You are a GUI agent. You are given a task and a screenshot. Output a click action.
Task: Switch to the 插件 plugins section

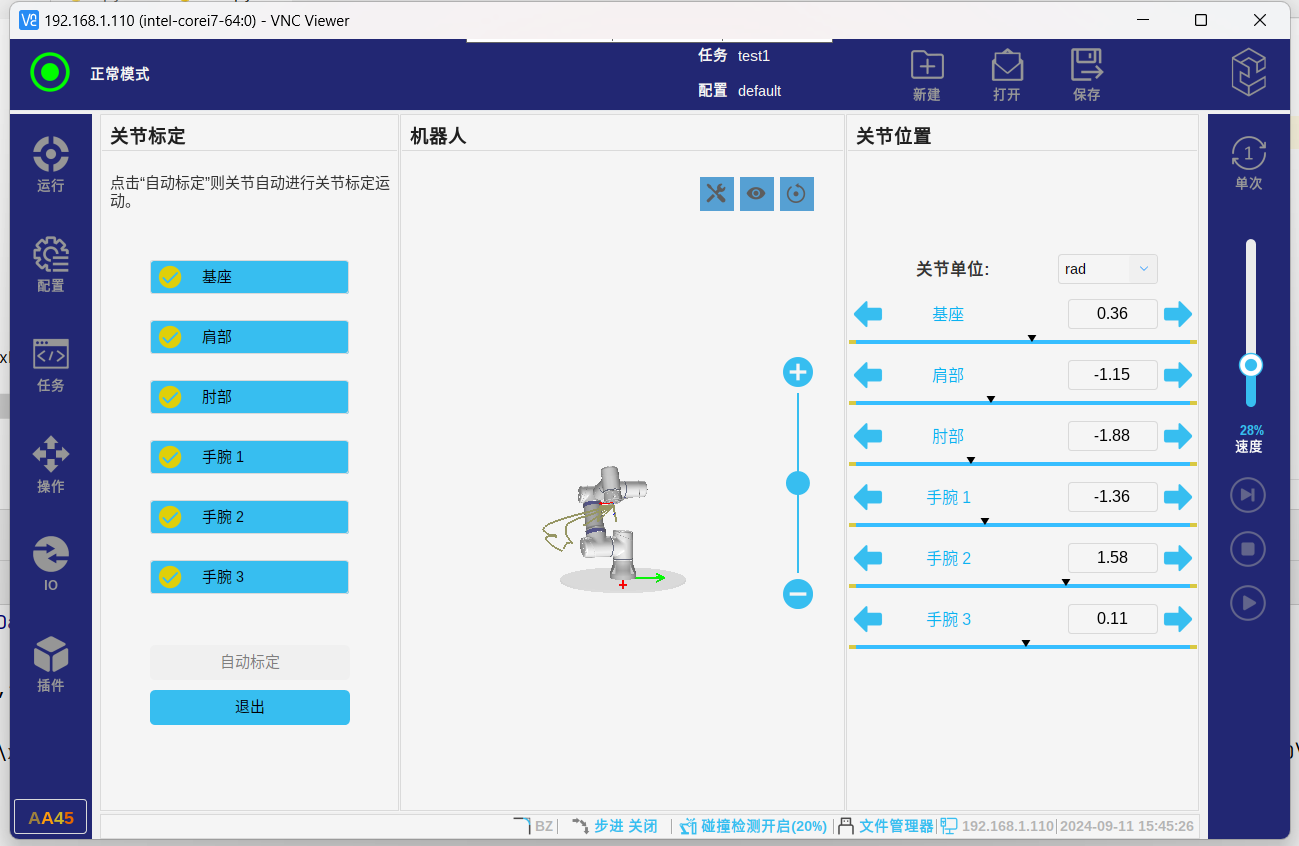tap(50, 665)
